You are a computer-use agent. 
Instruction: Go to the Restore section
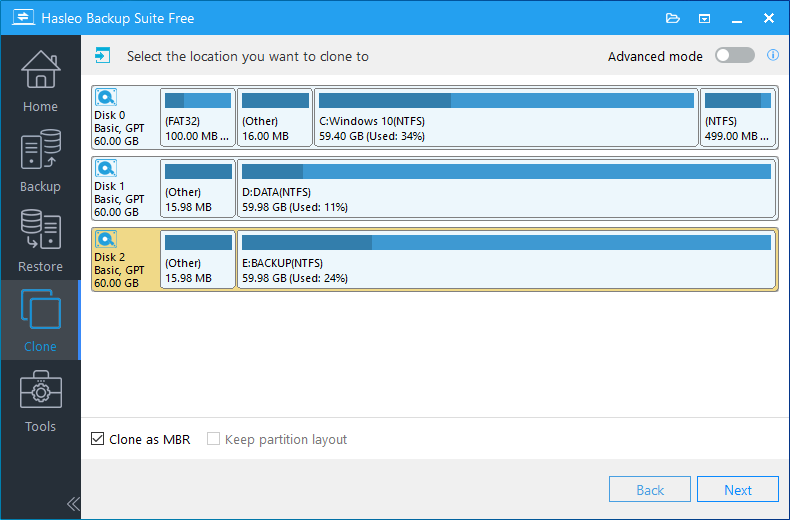(x=40, y=240)
